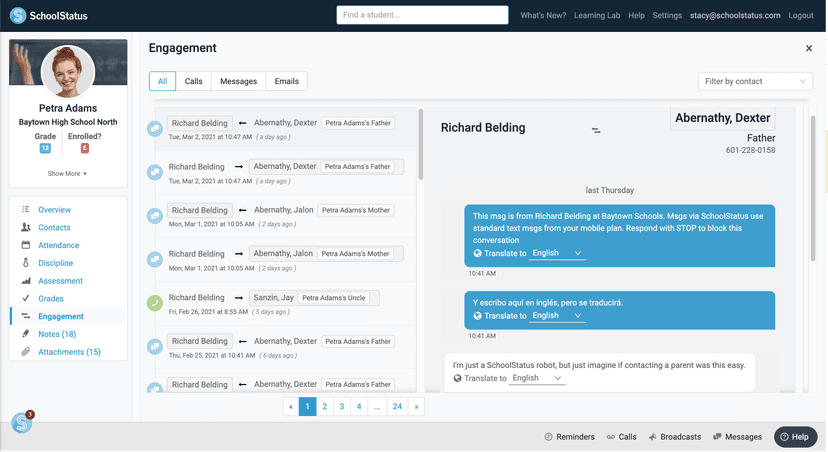
Task: Close the Engagement panel
Action: pos(809,48)
